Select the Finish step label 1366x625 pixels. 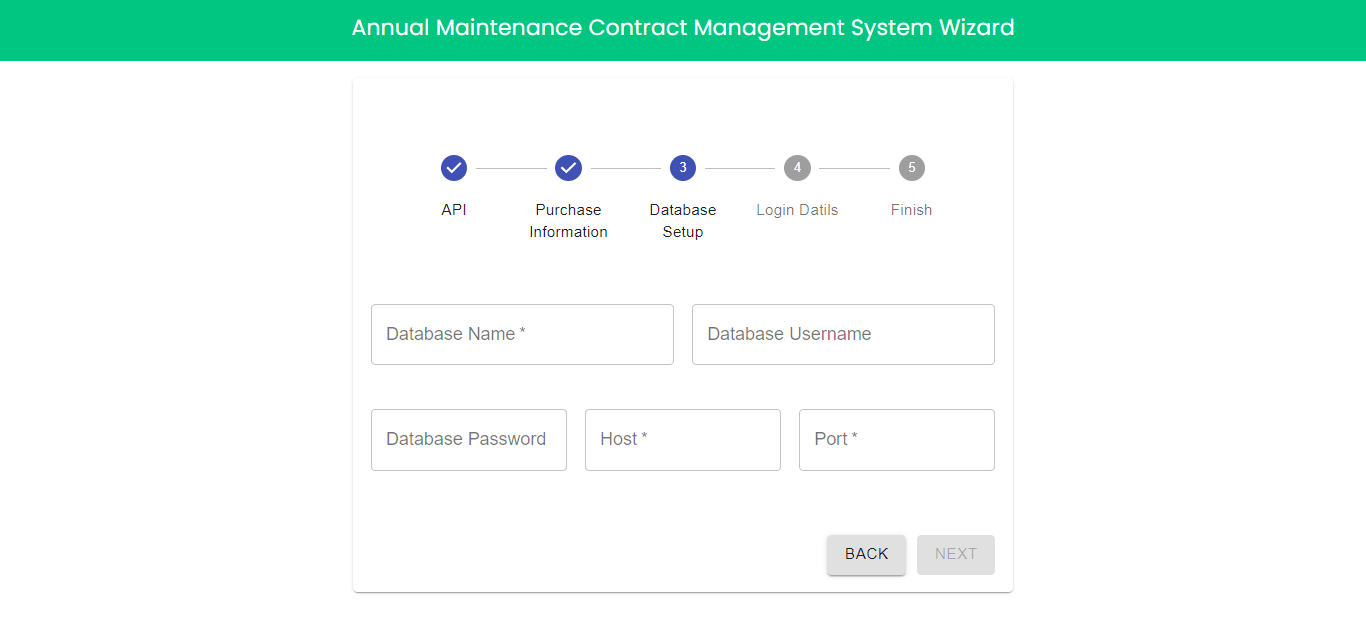pos(911,210)
